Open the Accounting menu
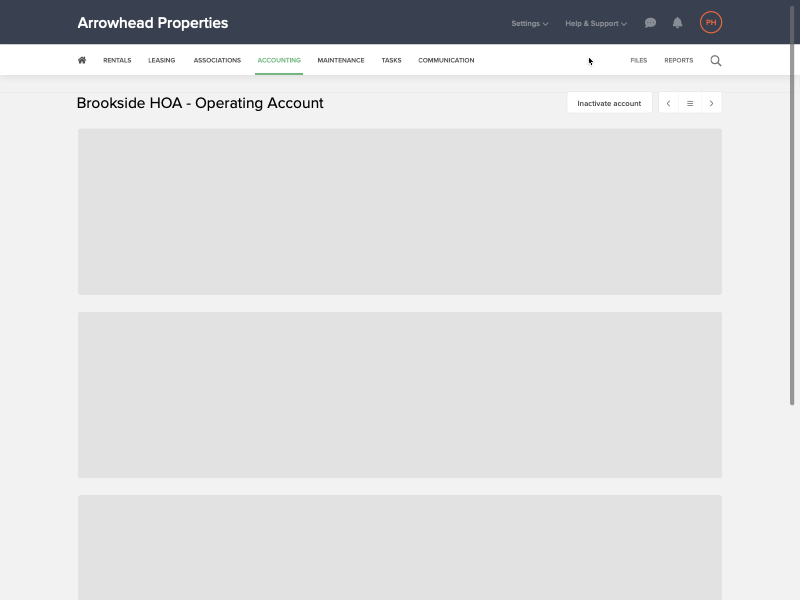 tap(279, 60)
